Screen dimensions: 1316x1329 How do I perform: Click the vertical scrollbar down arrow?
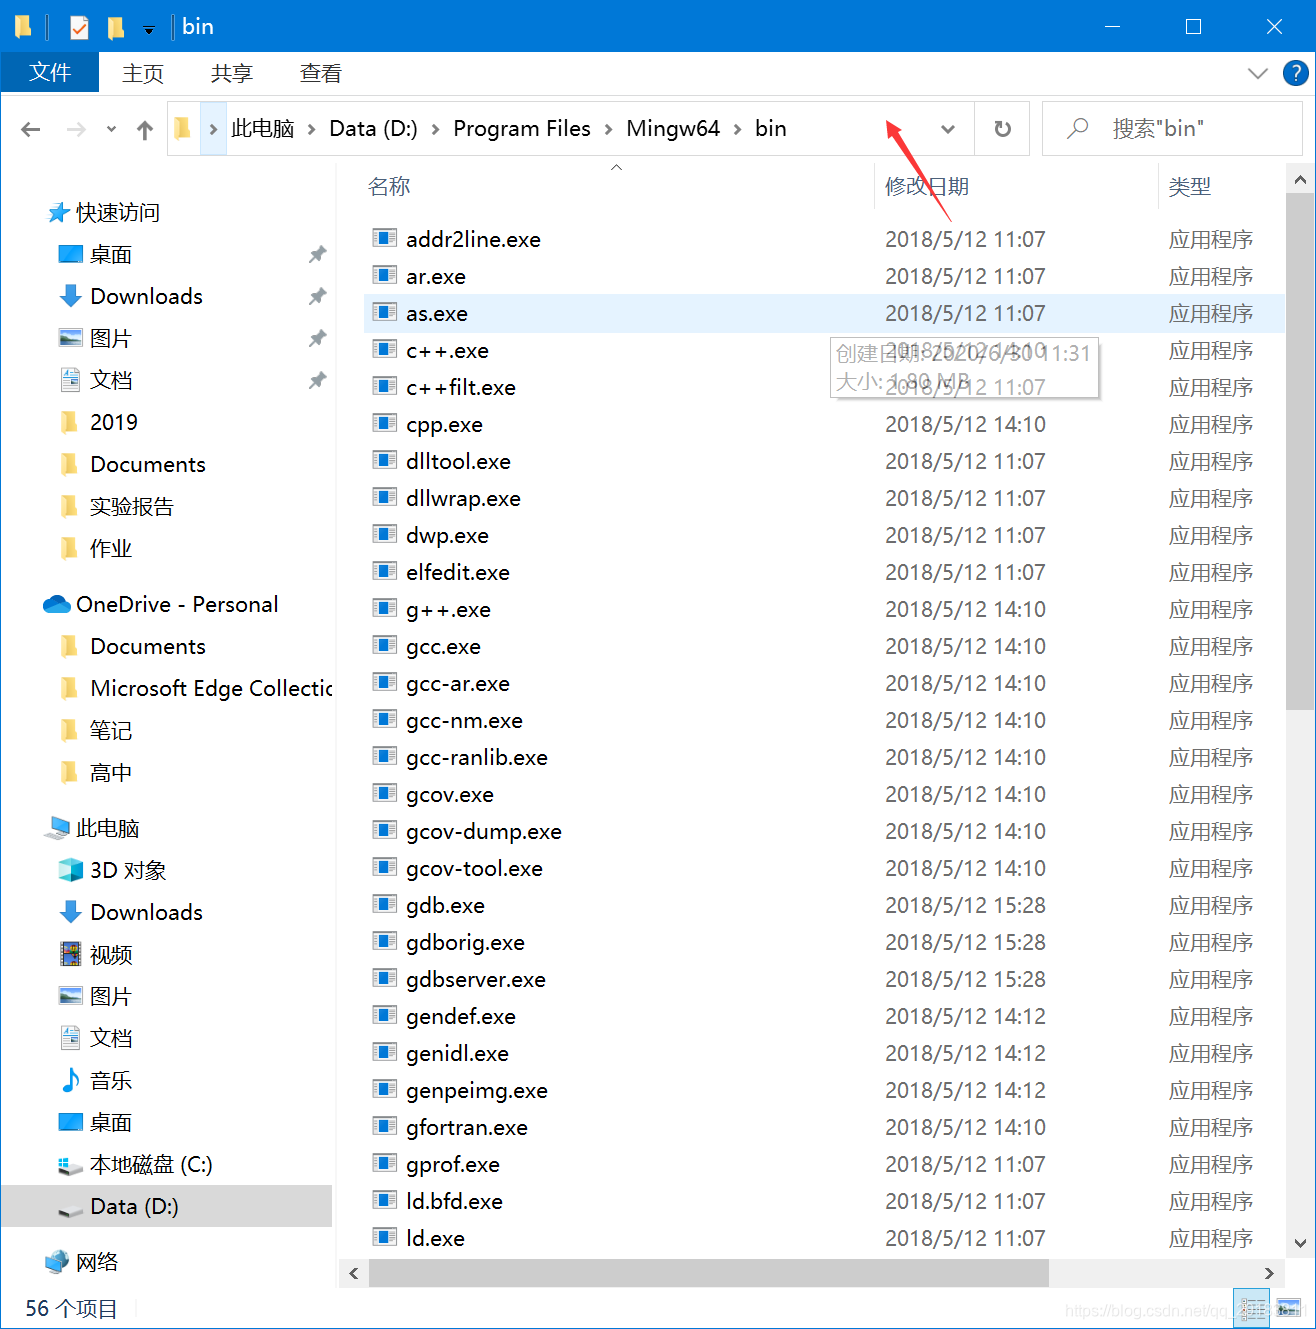click(1300, 1244)
